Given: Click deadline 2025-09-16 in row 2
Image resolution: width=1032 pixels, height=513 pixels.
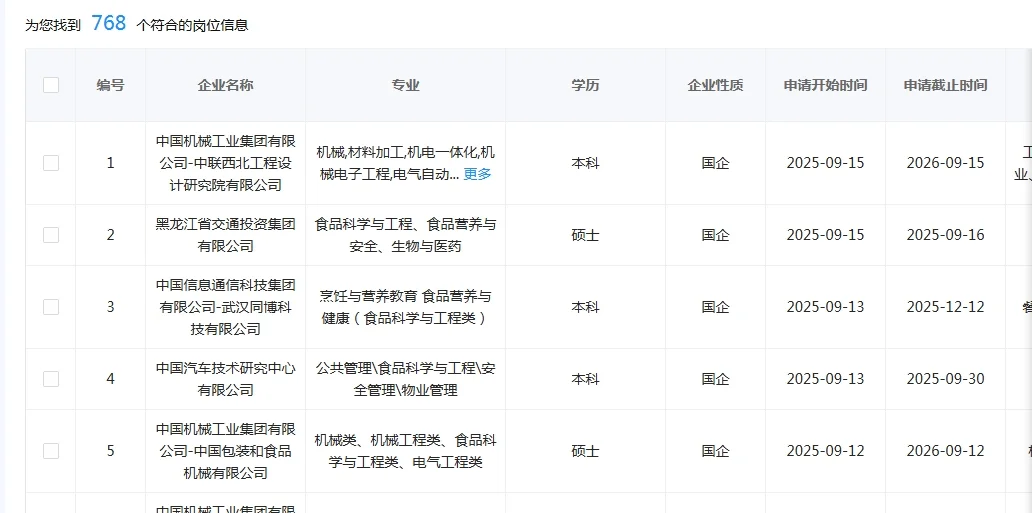Looking at the screenshot, I should tap(945, 235).
